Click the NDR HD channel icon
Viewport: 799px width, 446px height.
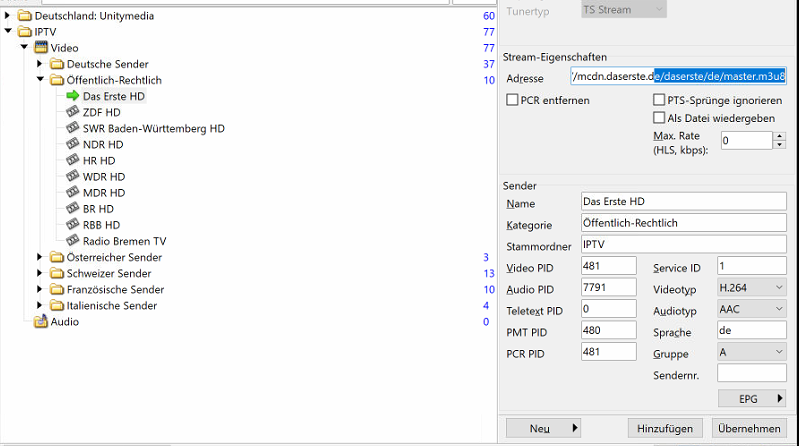coord(73,145)
